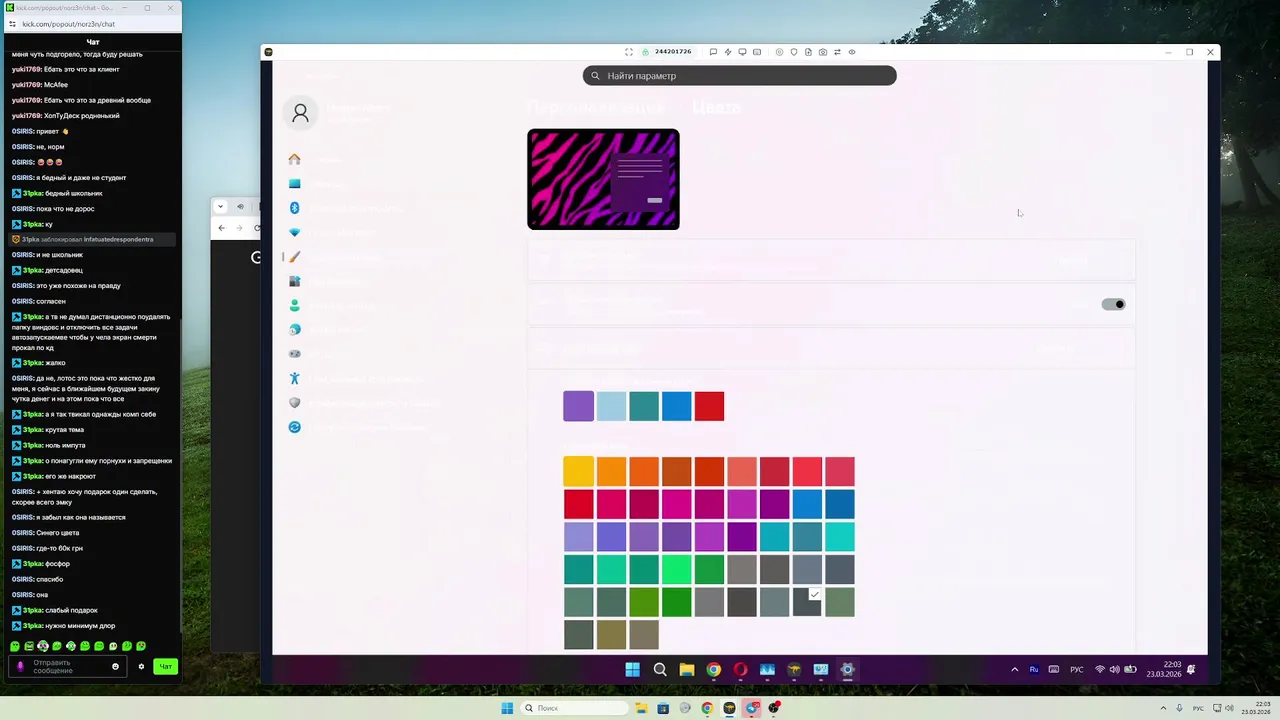Choose the checked dark gray swatch
1280x720 pixels.
tap(807, 601)
